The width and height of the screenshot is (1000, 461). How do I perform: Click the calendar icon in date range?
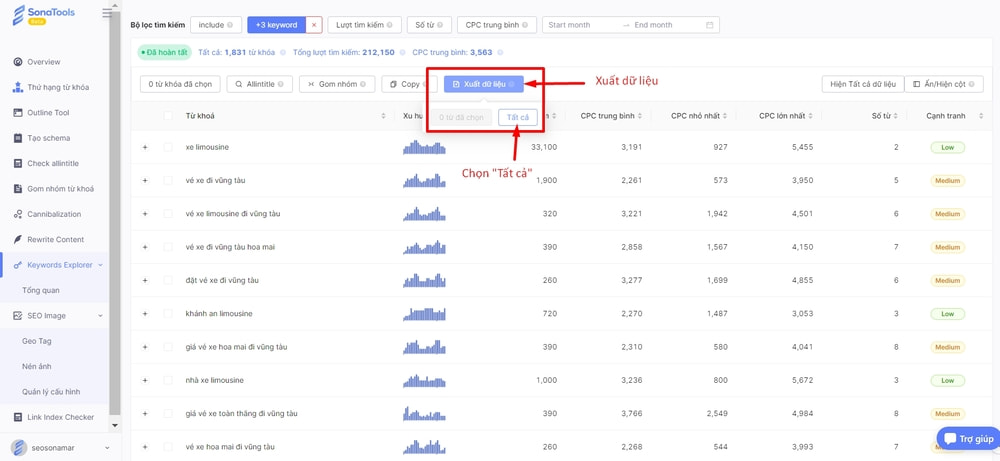point(710,26)
